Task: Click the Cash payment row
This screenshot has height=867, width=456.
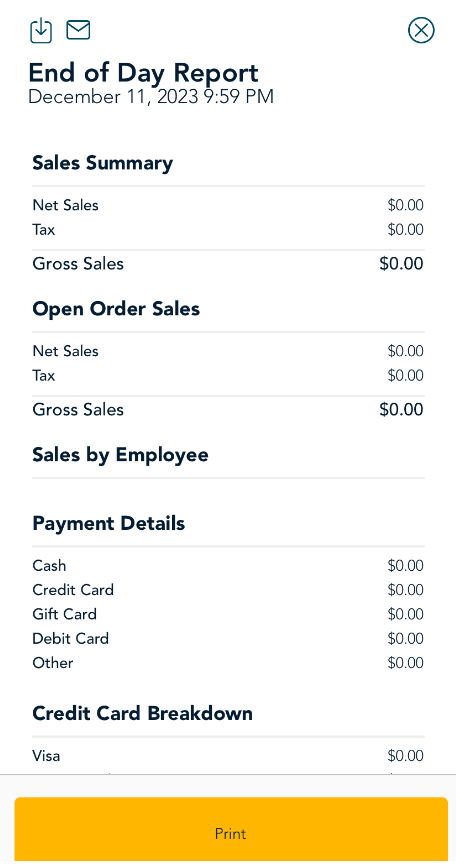Action: pyautogui.click(x=228, y=566)
